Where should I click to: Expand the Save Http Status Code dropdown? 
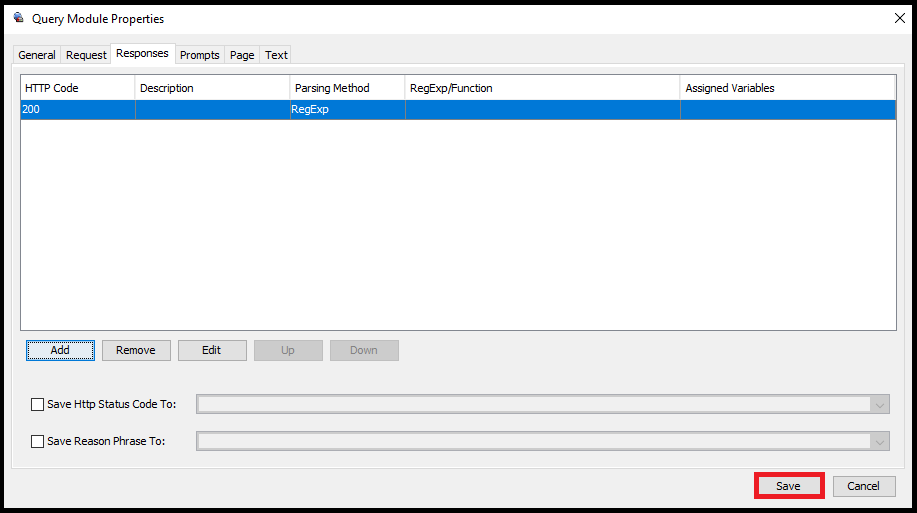[880, 404]
